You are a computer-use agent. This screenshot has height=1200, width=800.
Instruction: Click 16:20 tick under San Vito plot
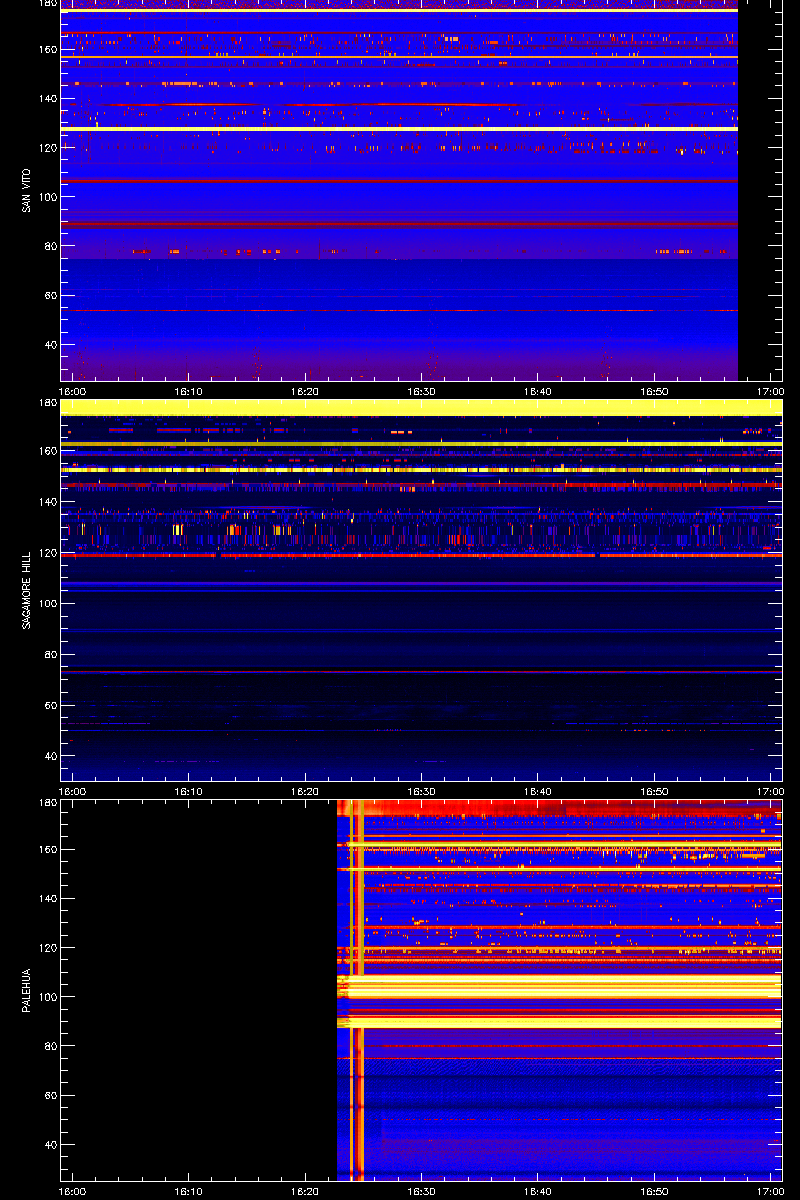[305, 391]
